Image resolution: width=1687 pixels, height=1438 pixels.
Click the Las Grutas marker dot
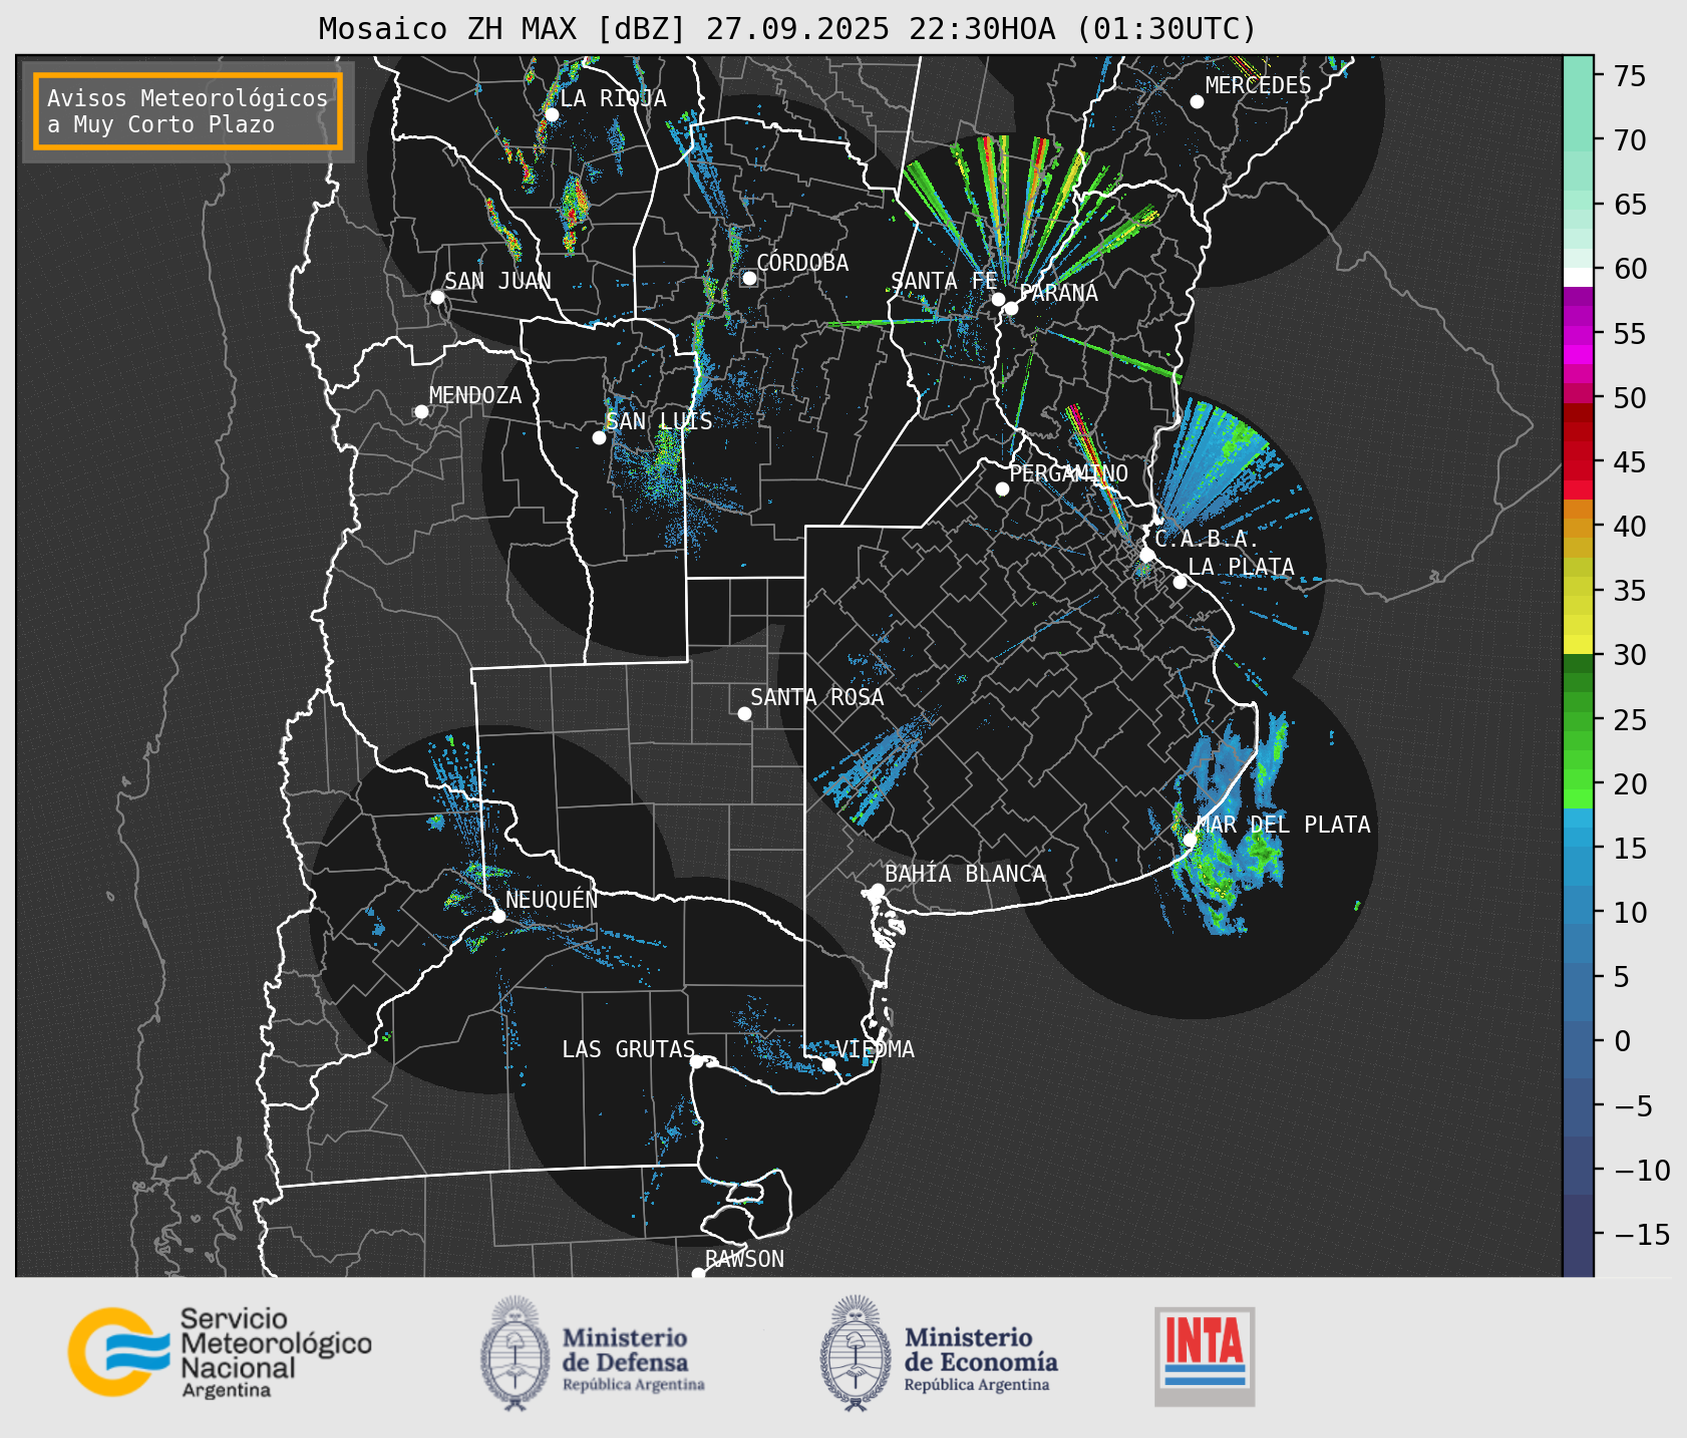[x=697, y=1061]
